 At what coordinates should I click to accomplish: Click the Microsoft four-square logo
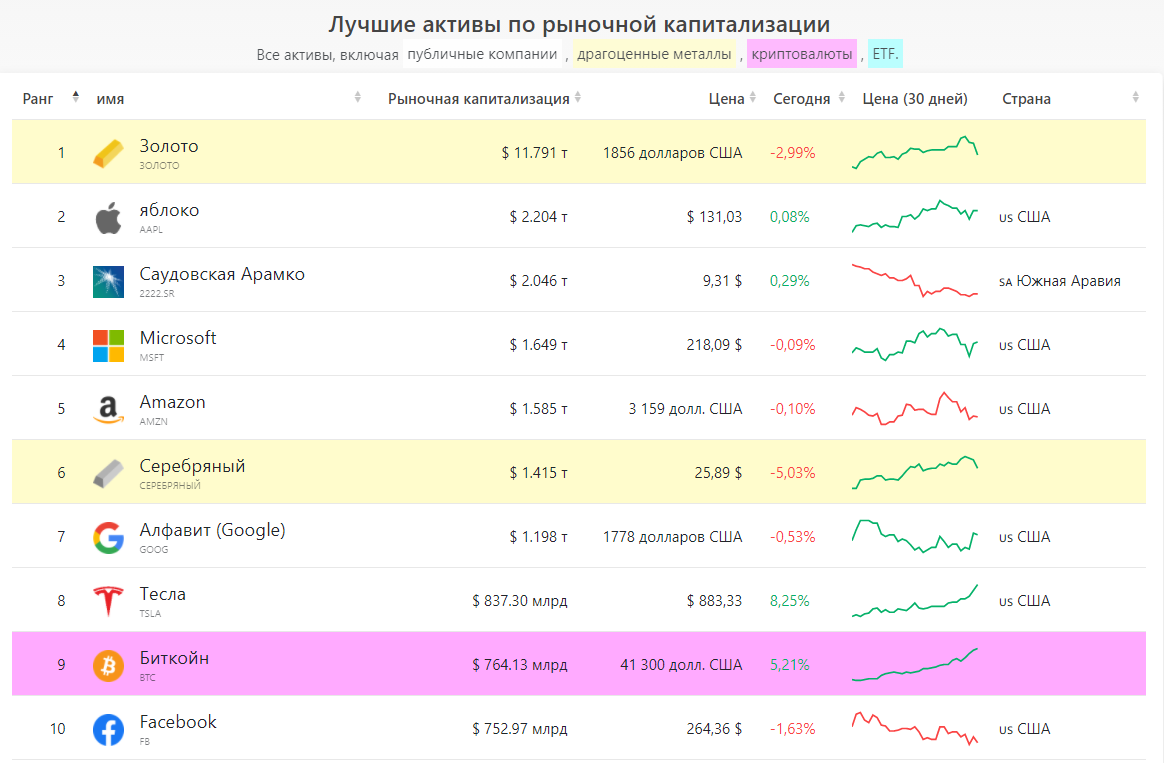(x=108, y=345)
